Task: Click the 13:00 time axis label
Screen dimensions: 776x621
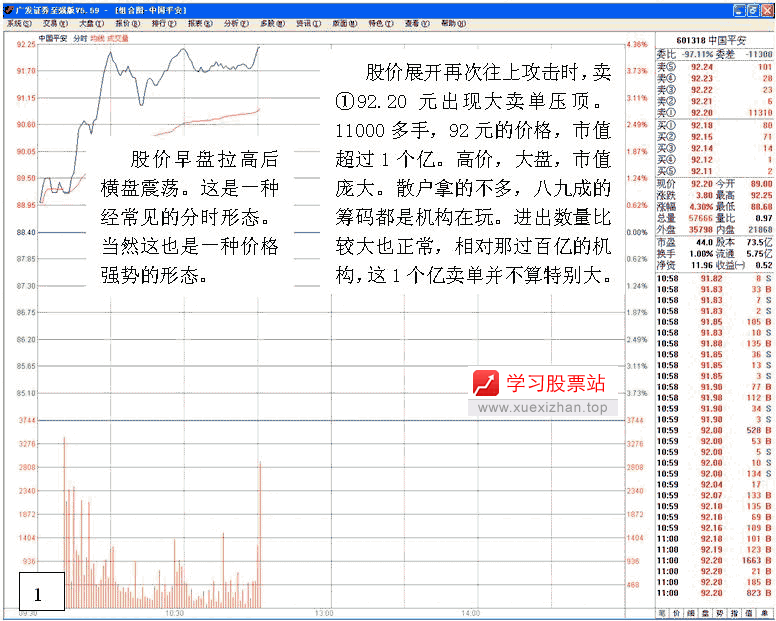Action: click(x=324, y=613)
